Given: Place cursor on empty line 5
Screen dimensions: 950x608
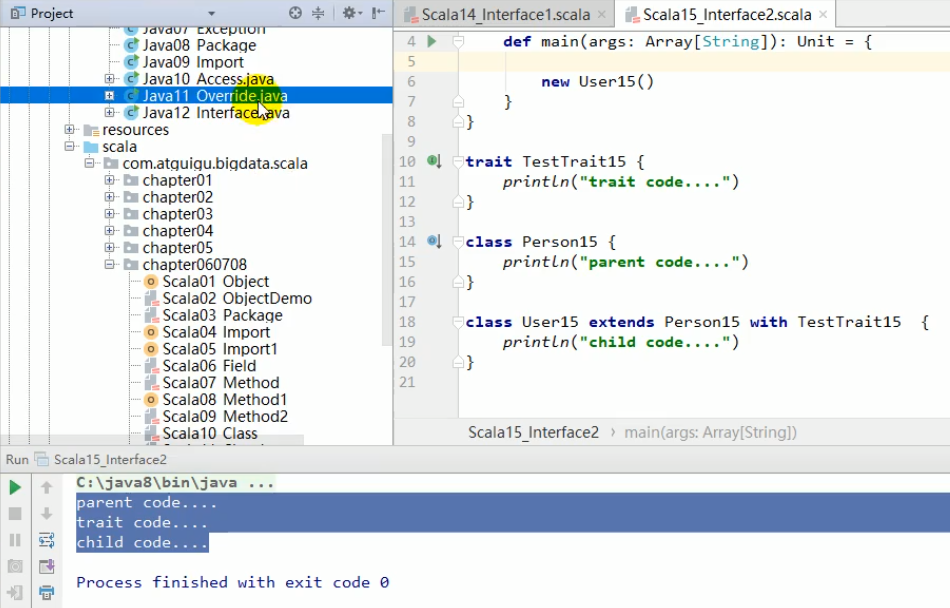Looking at the screenshot, I should pyautogui.click(x=704, y=61).
